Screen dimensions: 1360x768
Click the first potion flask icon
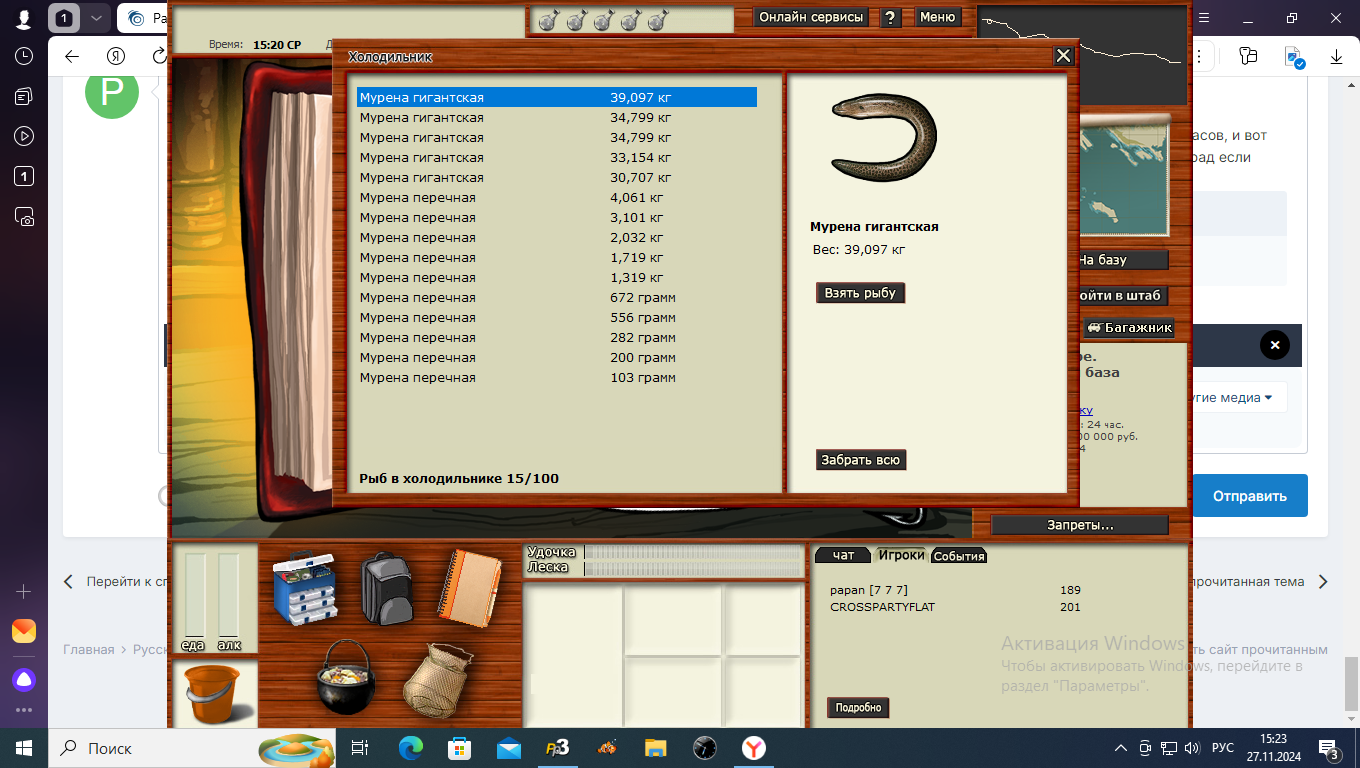[x=547, y=19]
